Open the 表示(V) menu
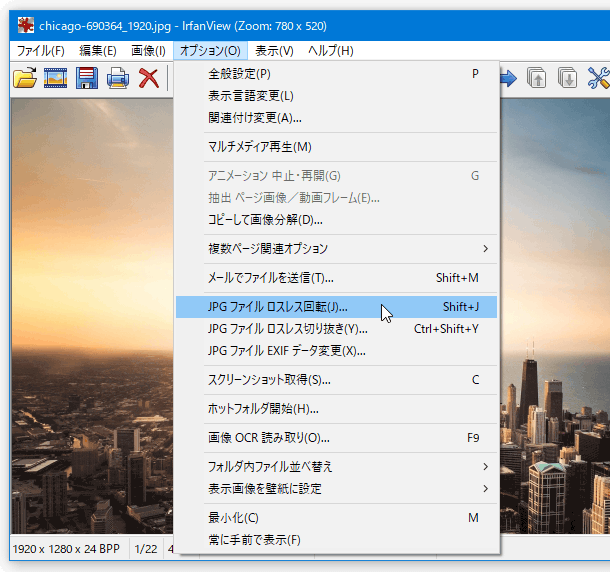 pyautogui.click(x=274, y=51)
